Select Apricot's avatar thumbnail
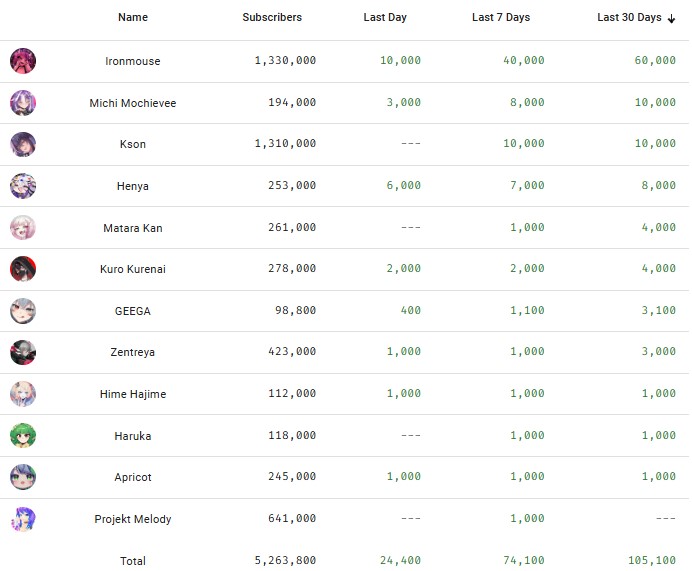This screenshot has height=571, width=692. [x=23, y=477]
